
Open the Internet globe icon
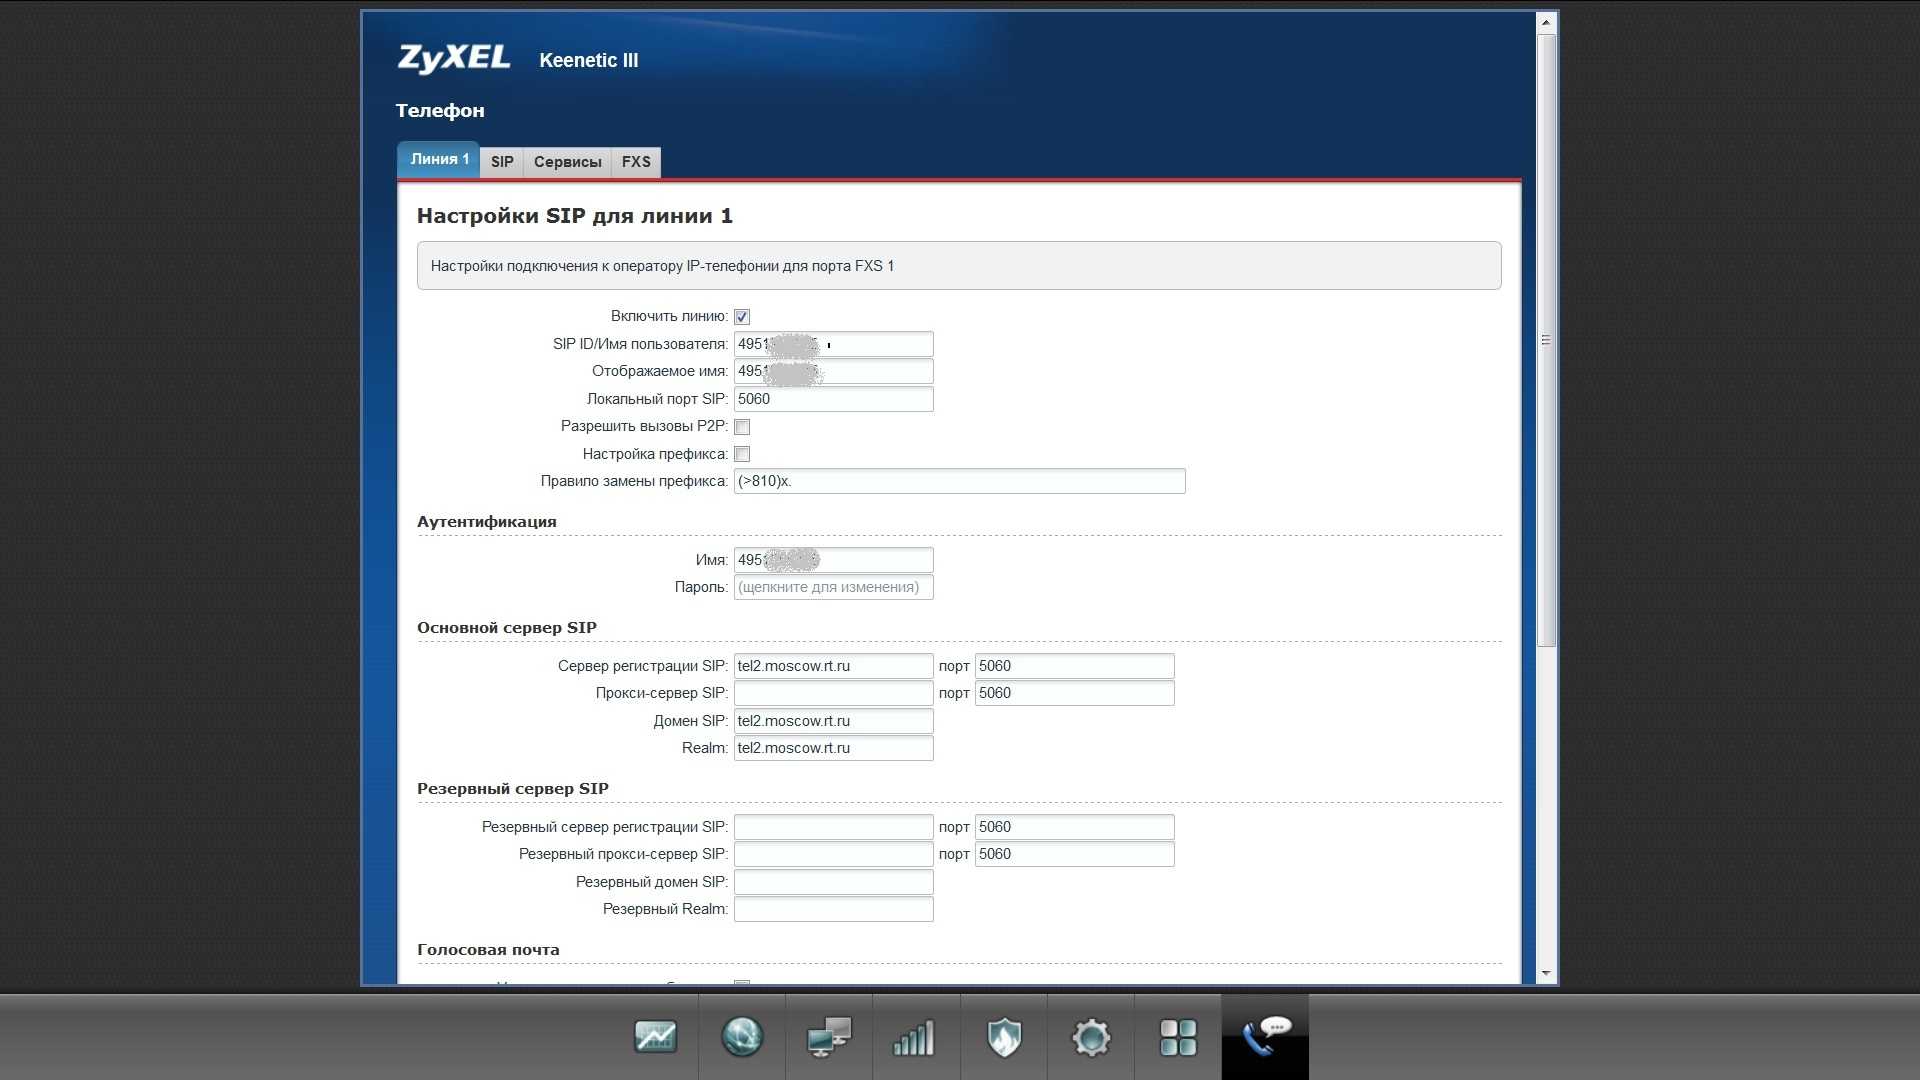742,1037
